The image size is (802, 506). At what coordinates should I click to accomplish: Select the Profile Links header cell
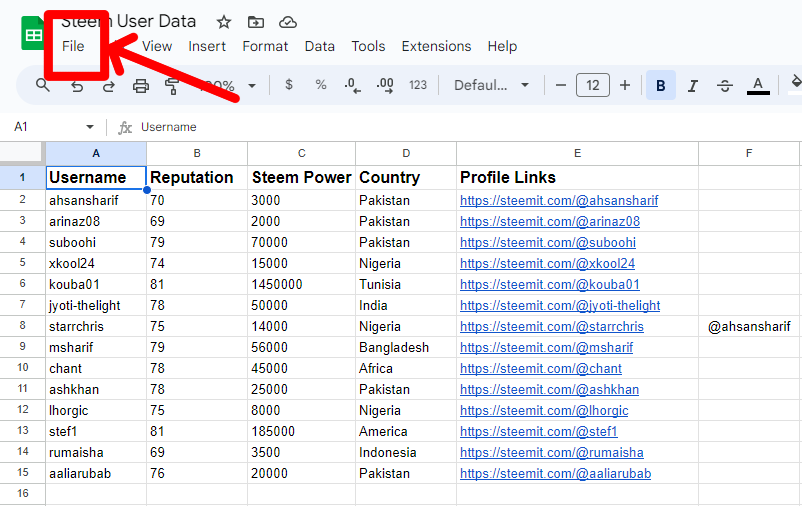click(577, 177)
